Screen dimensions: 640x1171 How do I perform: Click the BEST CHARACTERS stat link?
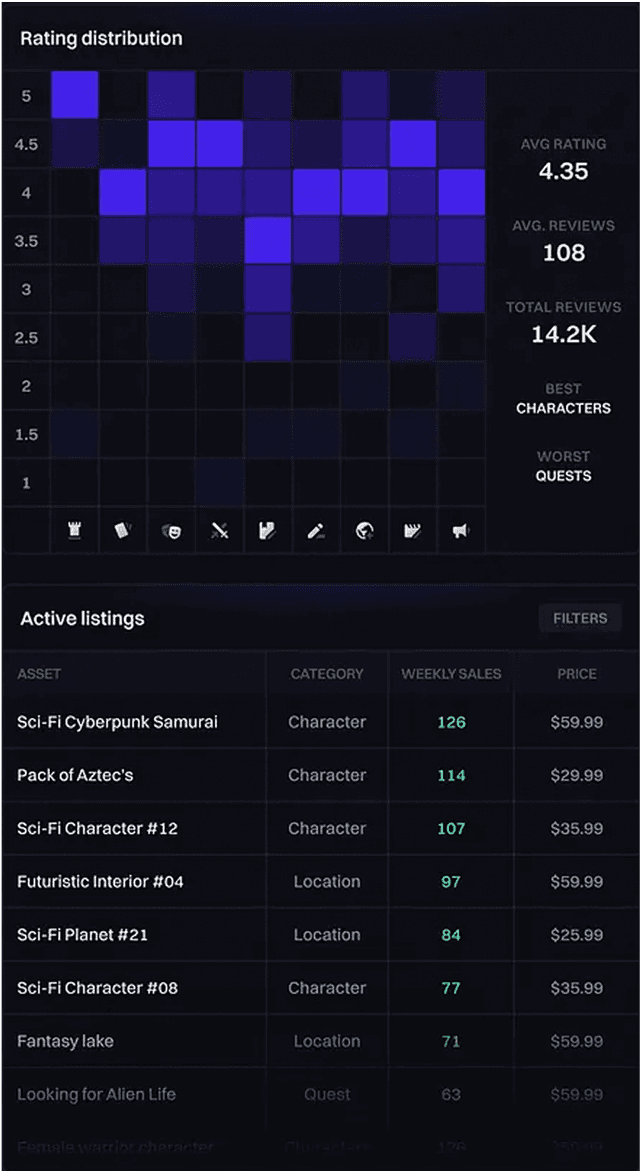564,398
